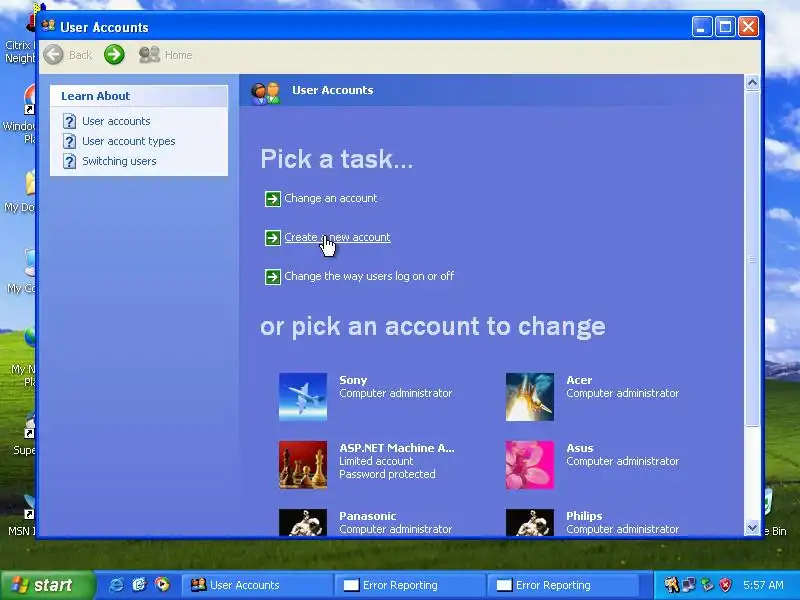
Task: Open the Start menu
Action: [47, 585]
